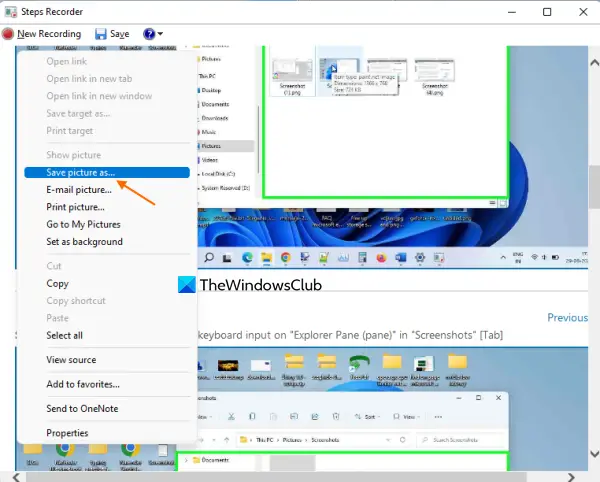Click the horizontal scrollbar left arrow

pos(16,477)
